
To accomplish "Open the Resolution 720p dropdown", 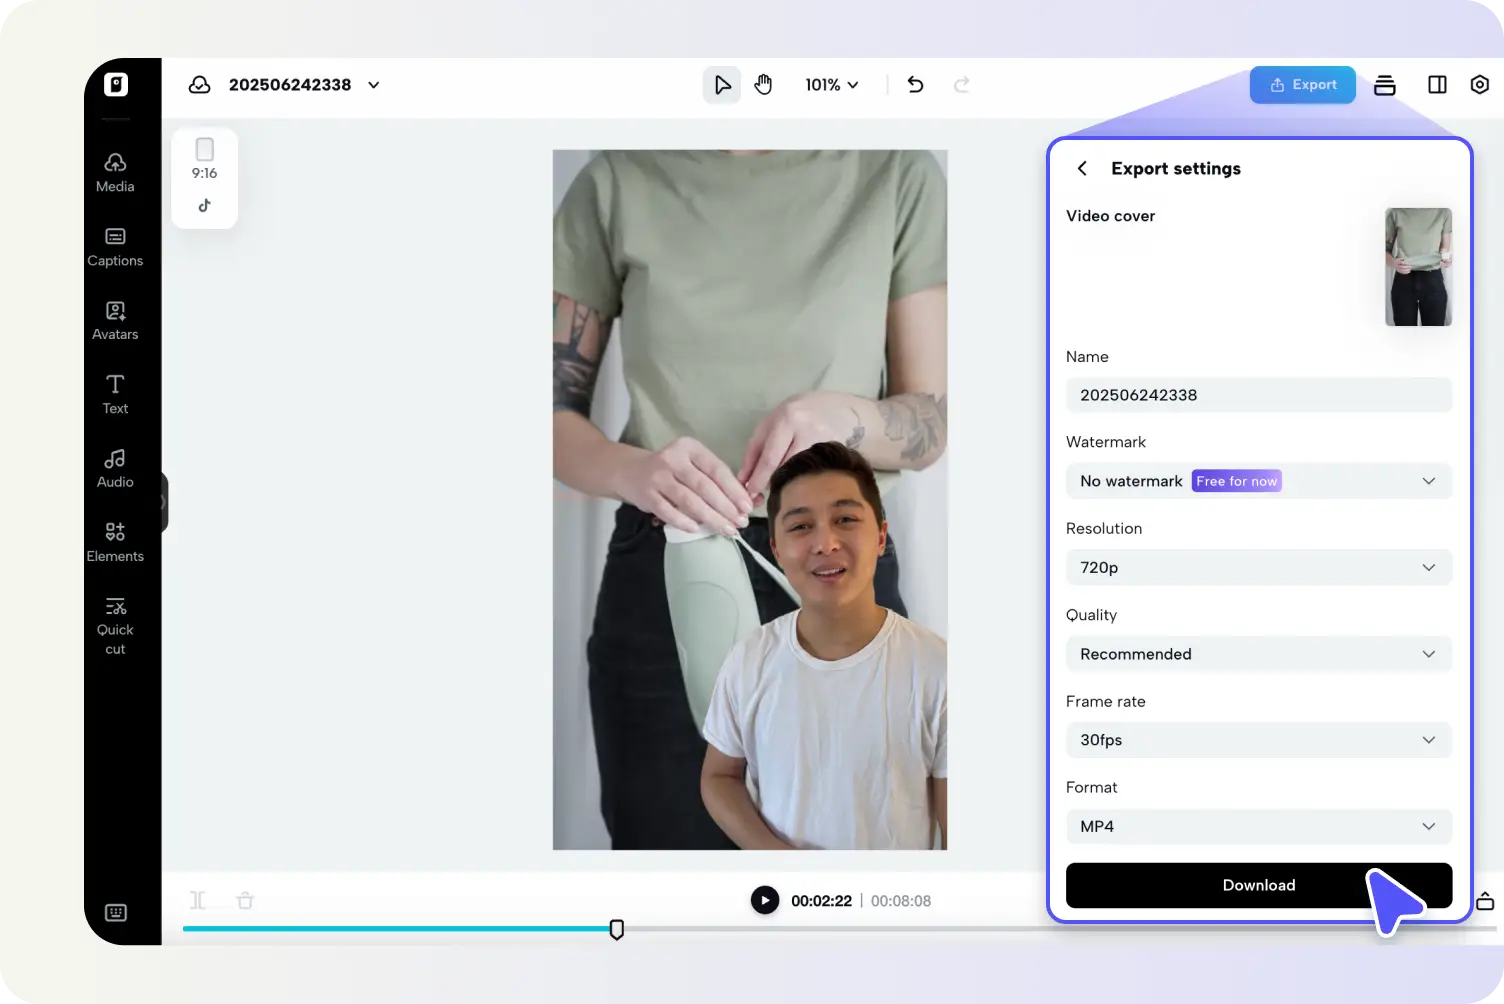I will click(1258, 567).
